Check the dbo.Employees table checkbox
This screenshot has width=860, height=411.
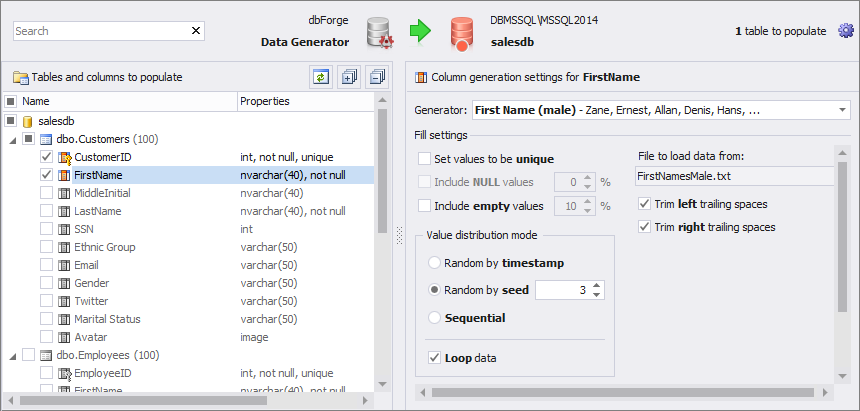click(28, 356)
